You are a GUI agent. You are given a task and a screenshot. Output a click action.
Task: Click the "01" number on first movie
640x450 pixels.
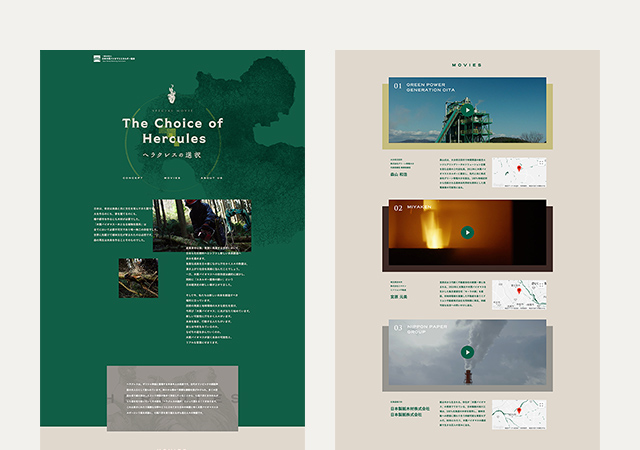click(398, 87)
